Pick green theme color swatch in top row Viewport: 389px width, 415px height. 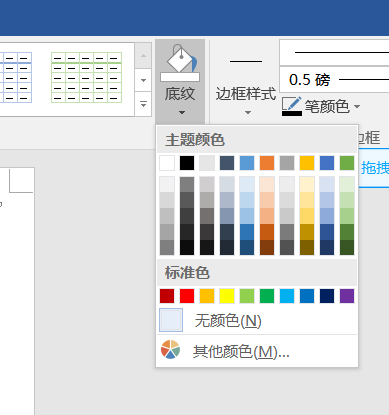click(347, 163)
